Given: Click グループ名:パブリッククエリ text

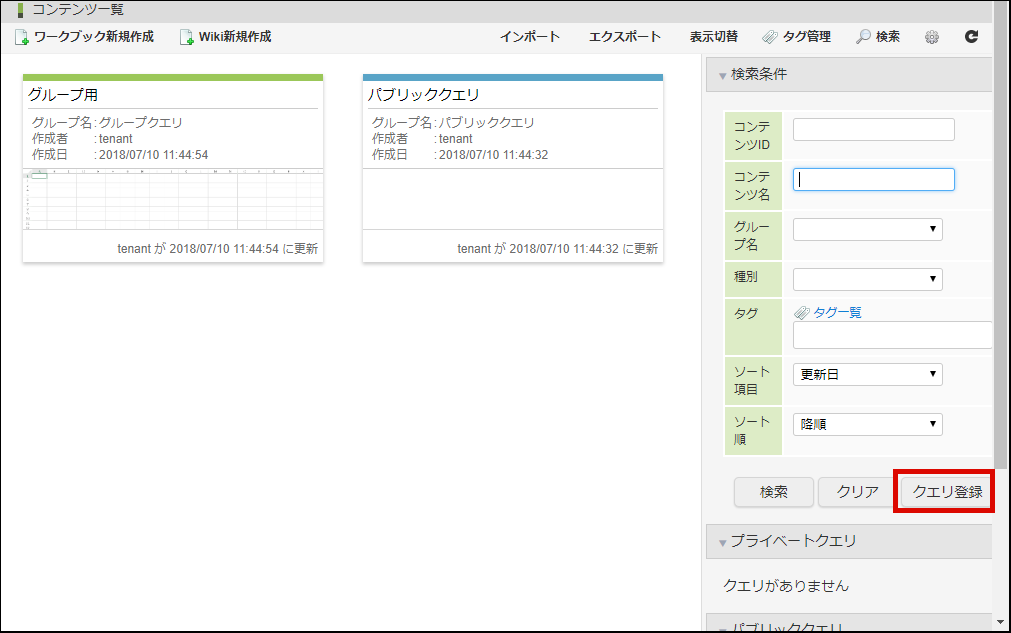Looking at the screenshot, I should (453, 122).
